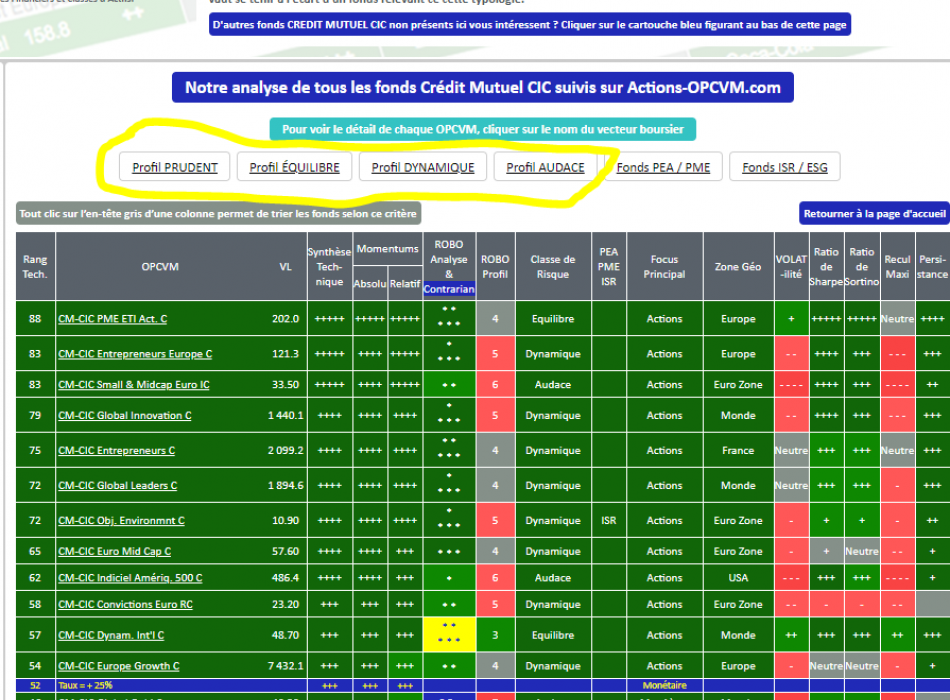View CM-CIC Global Leaders C details
The height and width of the screenshot is (700, 950).
118,485
